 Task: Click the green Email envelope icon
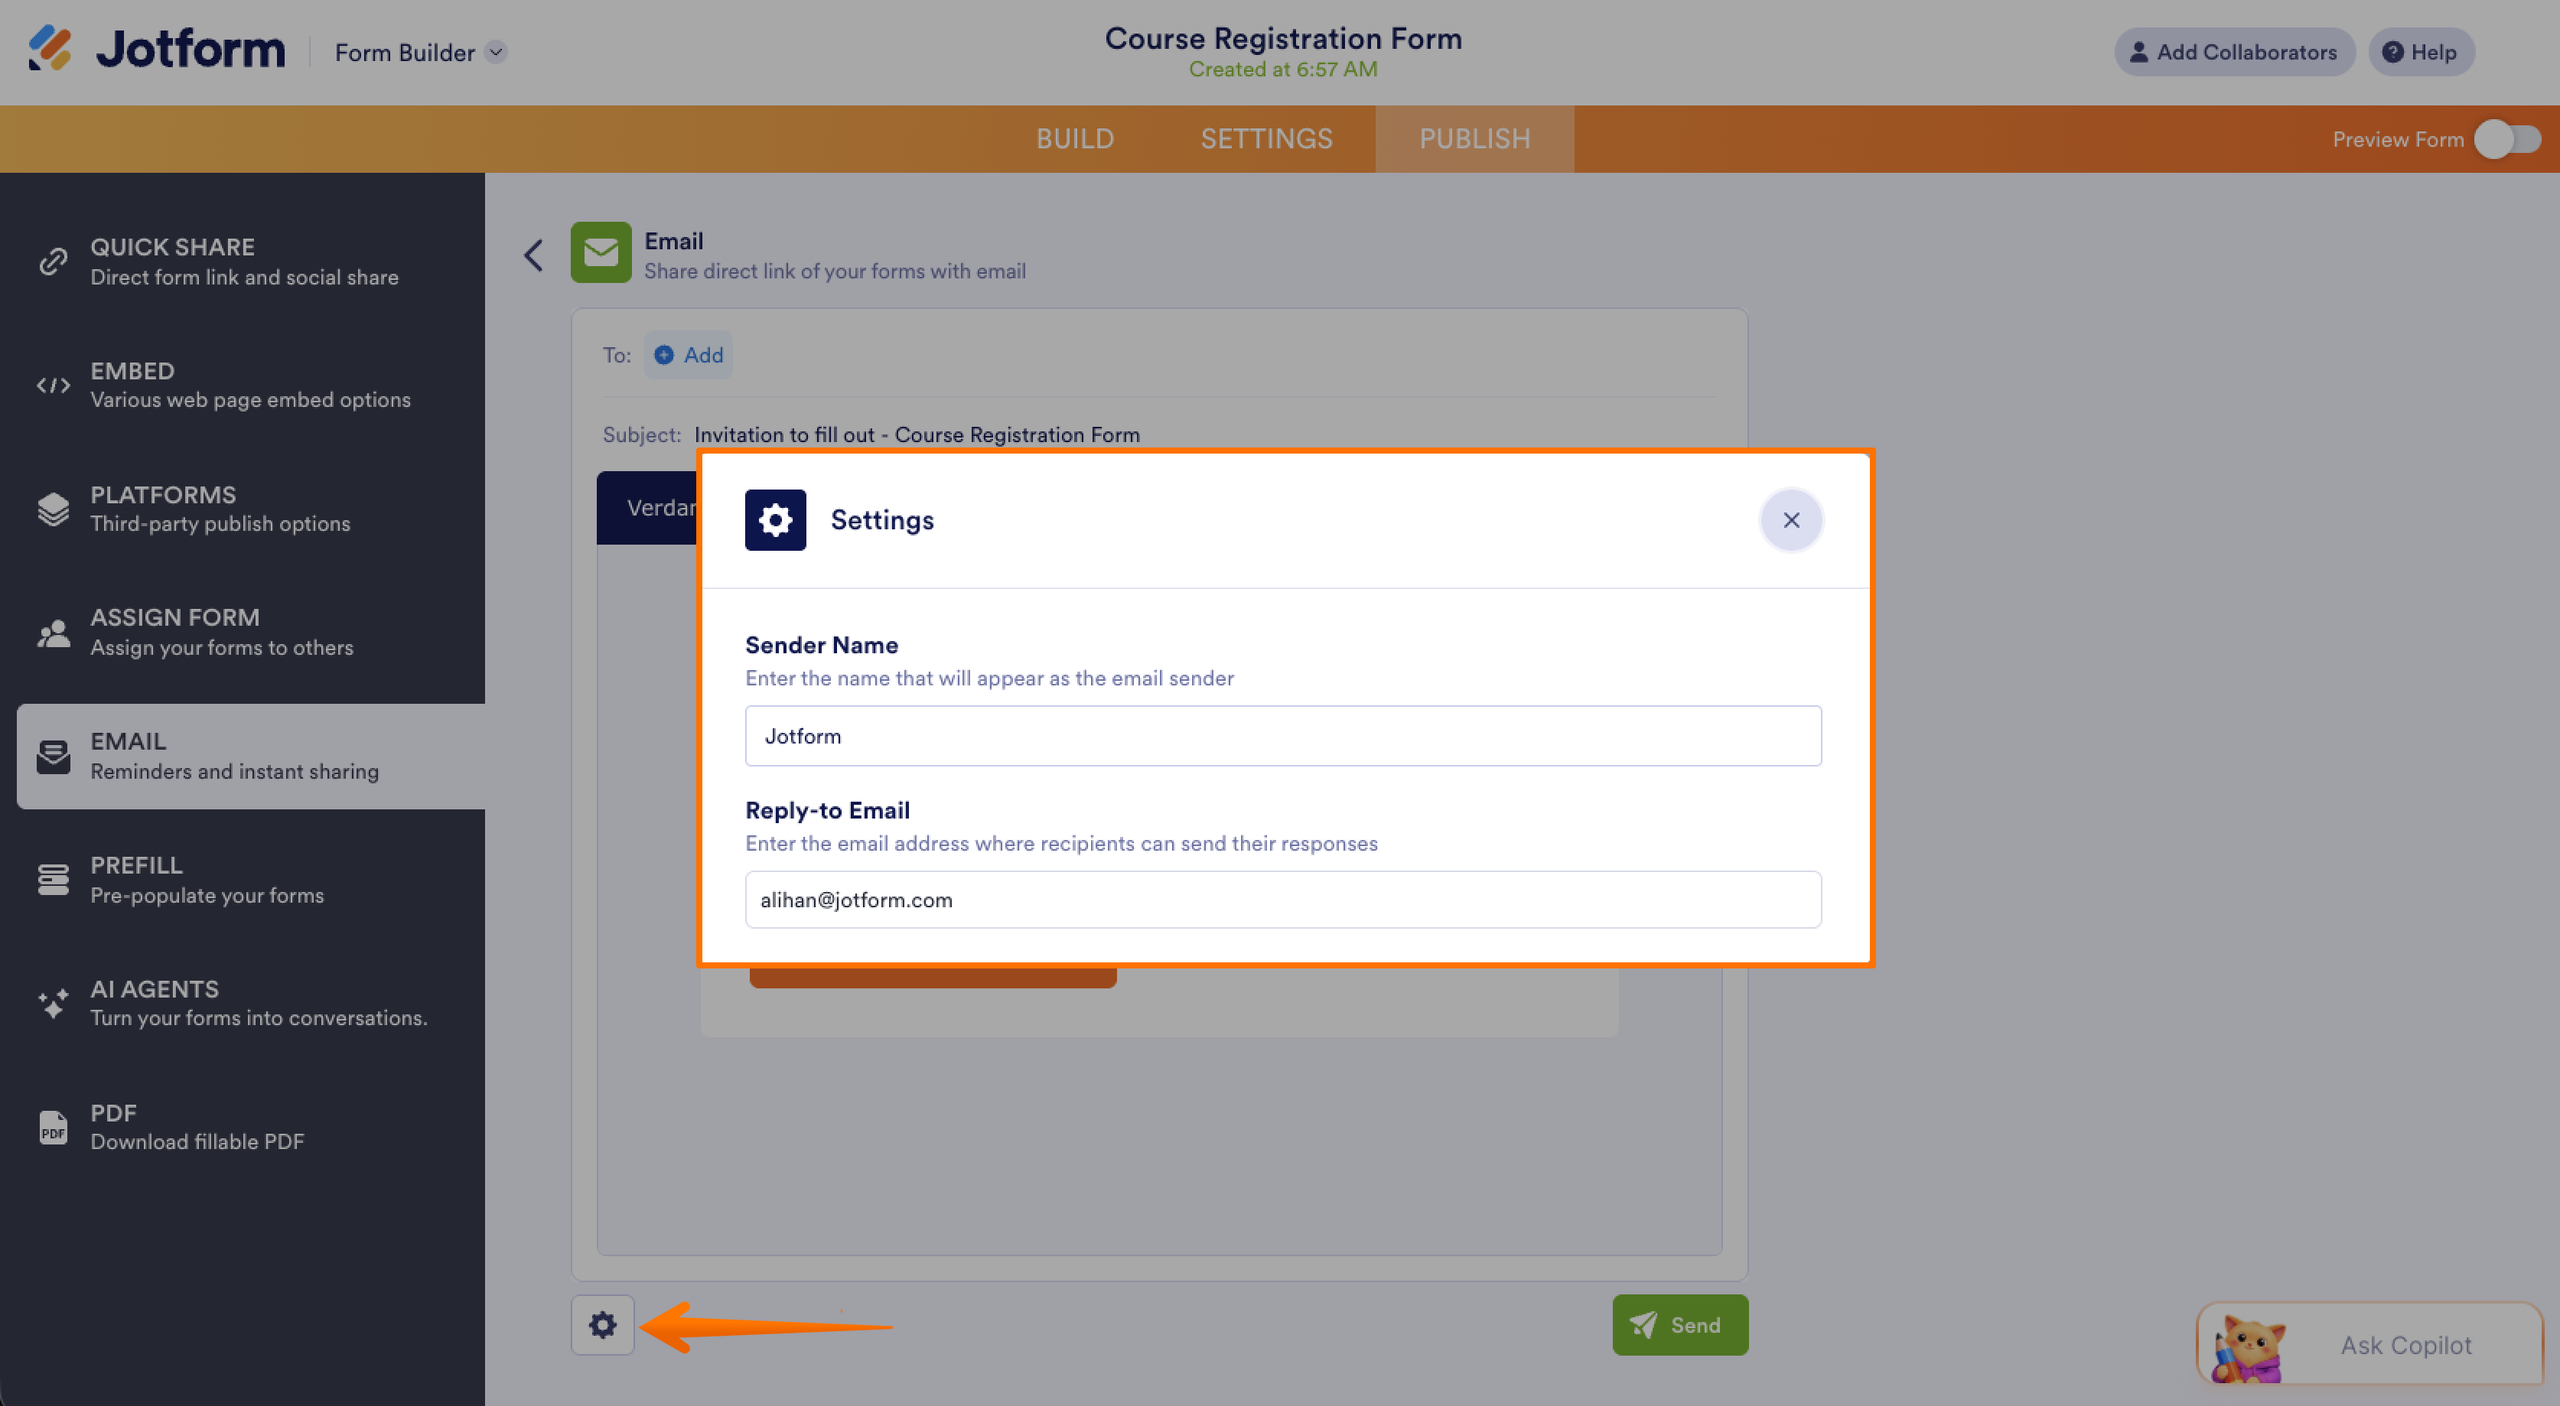[x=601, y=252]
